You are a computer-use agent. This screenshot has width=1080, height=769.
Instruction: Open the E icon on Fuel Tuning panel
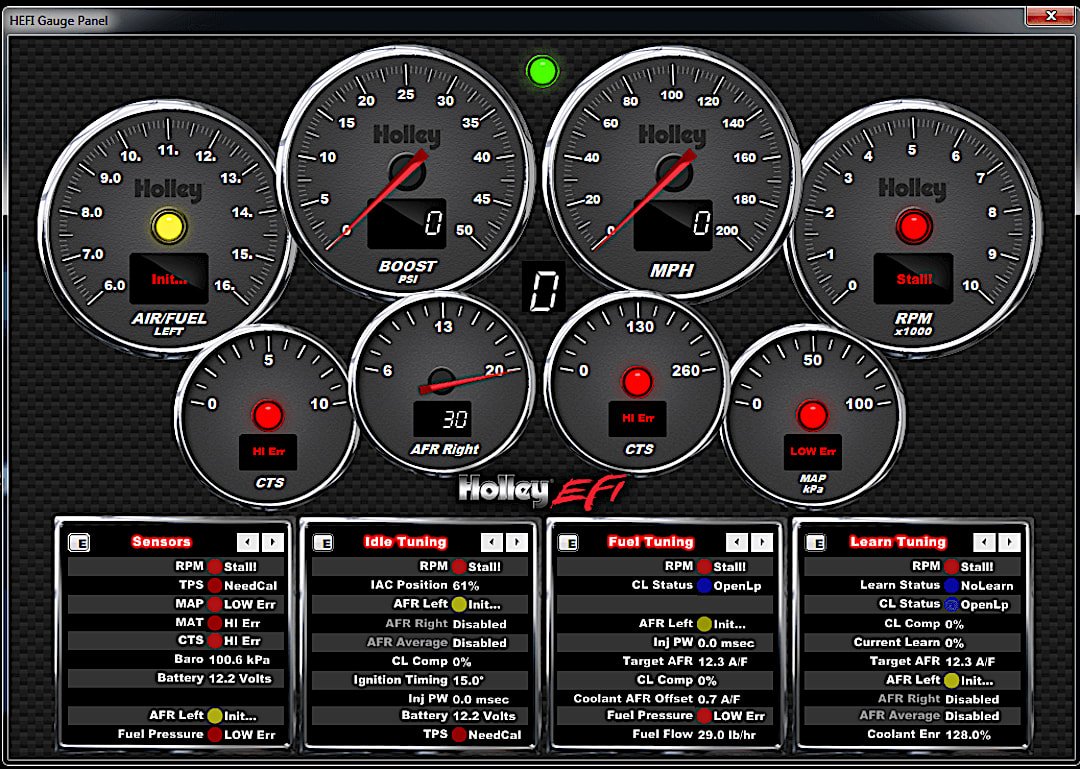(x=568, y=543)
